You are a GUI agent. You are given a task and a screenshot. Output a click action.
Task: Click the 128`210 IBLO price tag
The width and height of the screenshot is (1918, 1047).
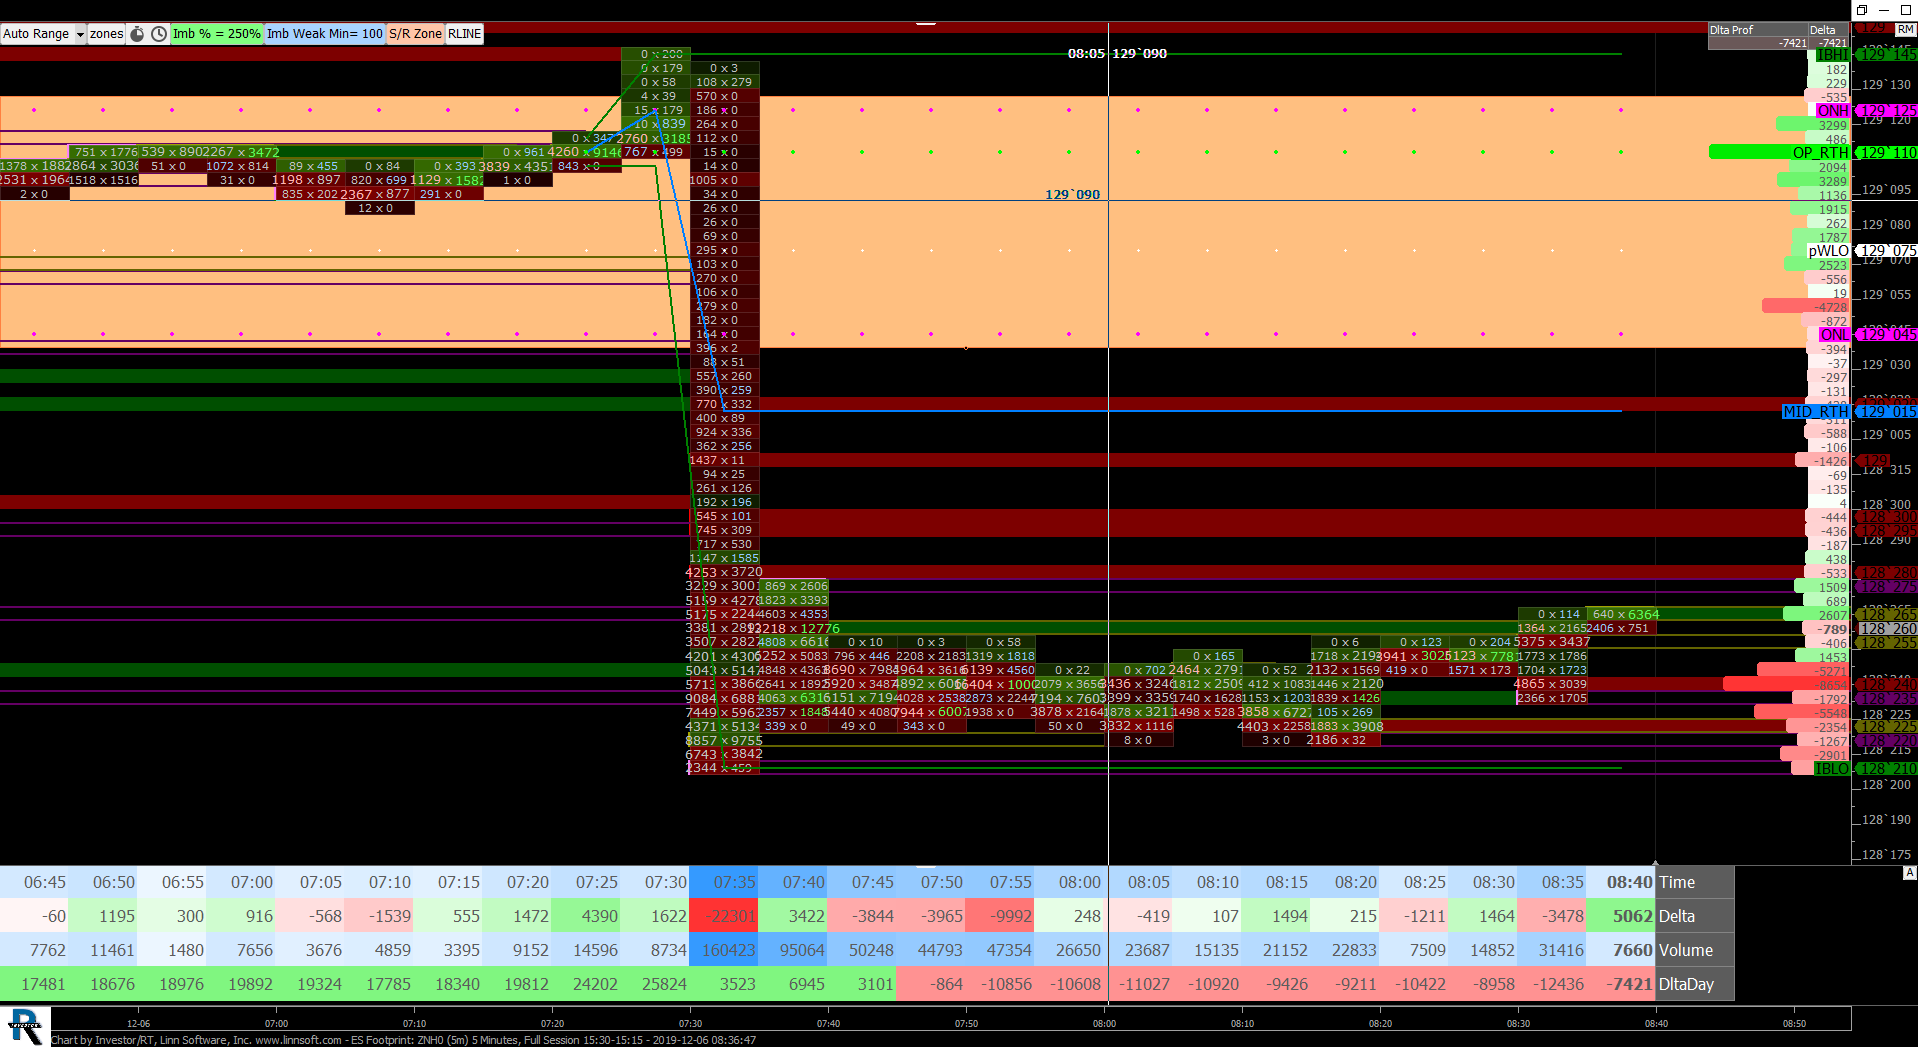[x=1887, y=769]
